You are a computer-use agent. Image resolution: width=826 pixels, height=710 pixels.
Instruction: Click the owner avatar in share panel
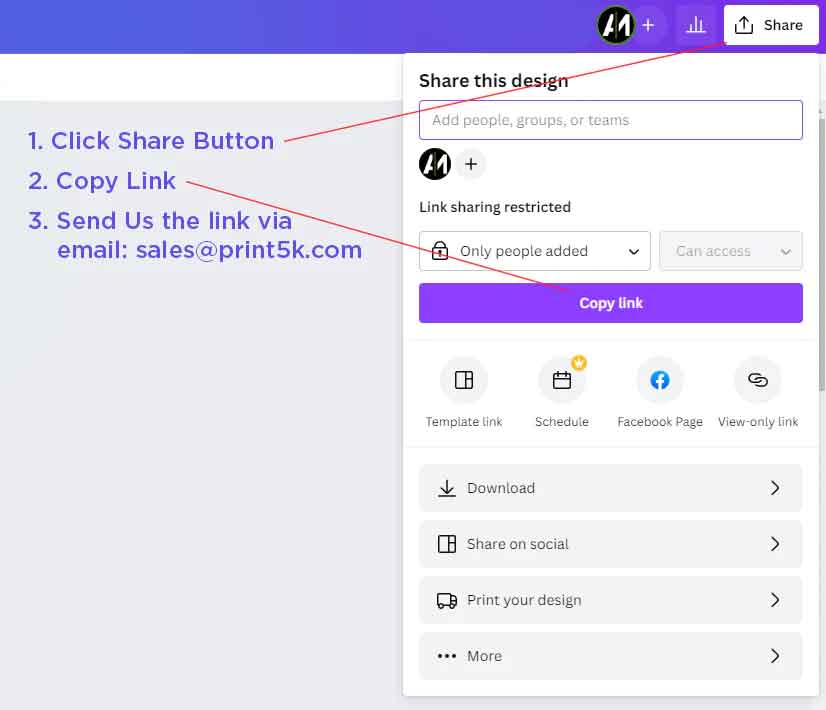[435, 164]
